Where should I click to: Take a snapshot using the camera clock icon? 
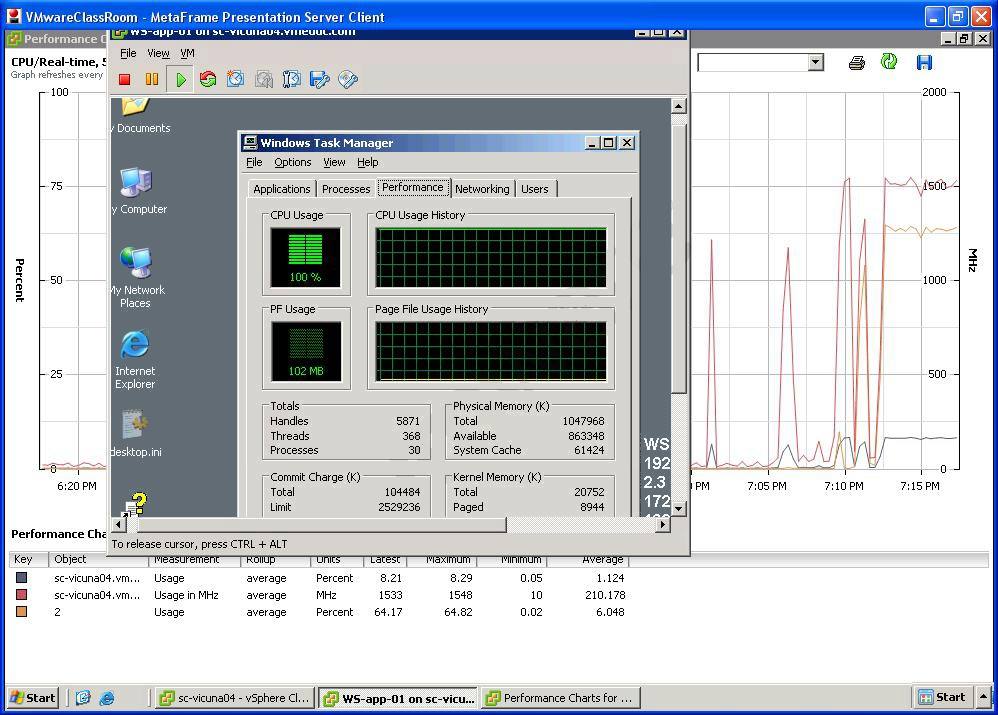[x=235, y=80]
